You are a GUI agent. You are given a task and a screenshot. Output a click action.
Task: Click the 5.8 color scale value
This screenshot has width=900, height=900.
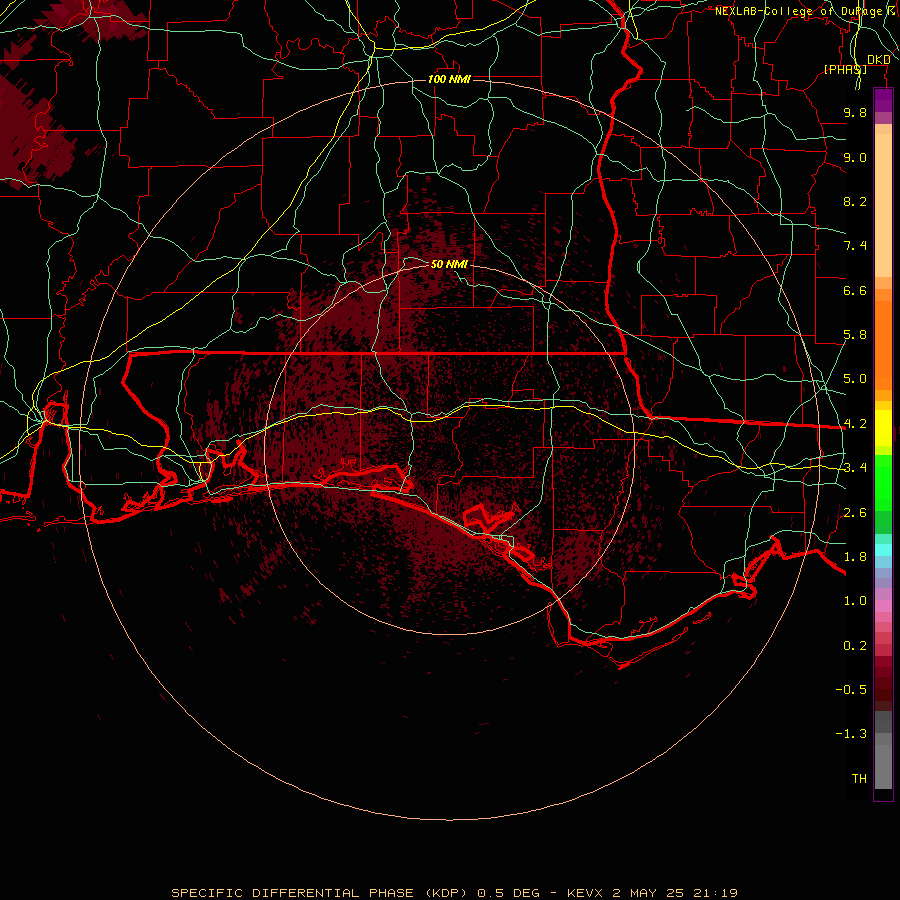coord(855,335)
